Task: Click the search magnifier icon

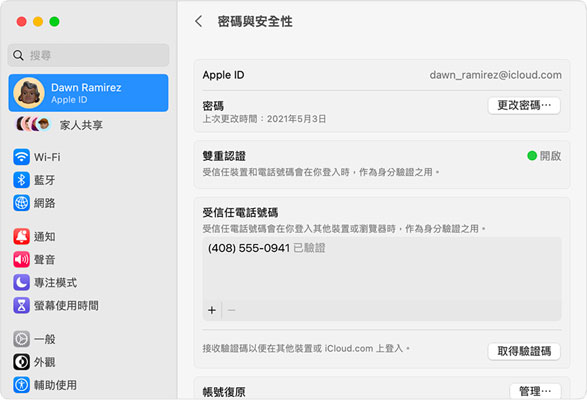Action: (18, 55)
